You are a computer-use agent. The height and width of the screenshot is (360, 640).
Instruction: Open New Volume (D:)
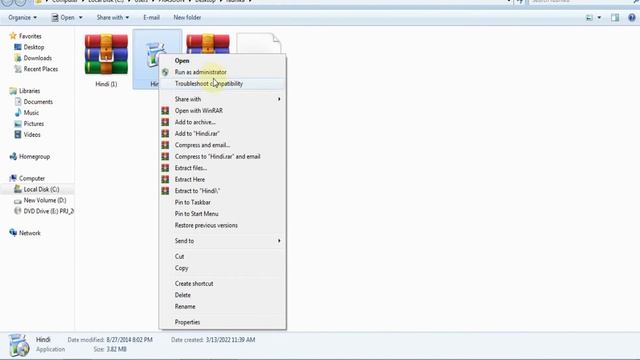point(45,200)
